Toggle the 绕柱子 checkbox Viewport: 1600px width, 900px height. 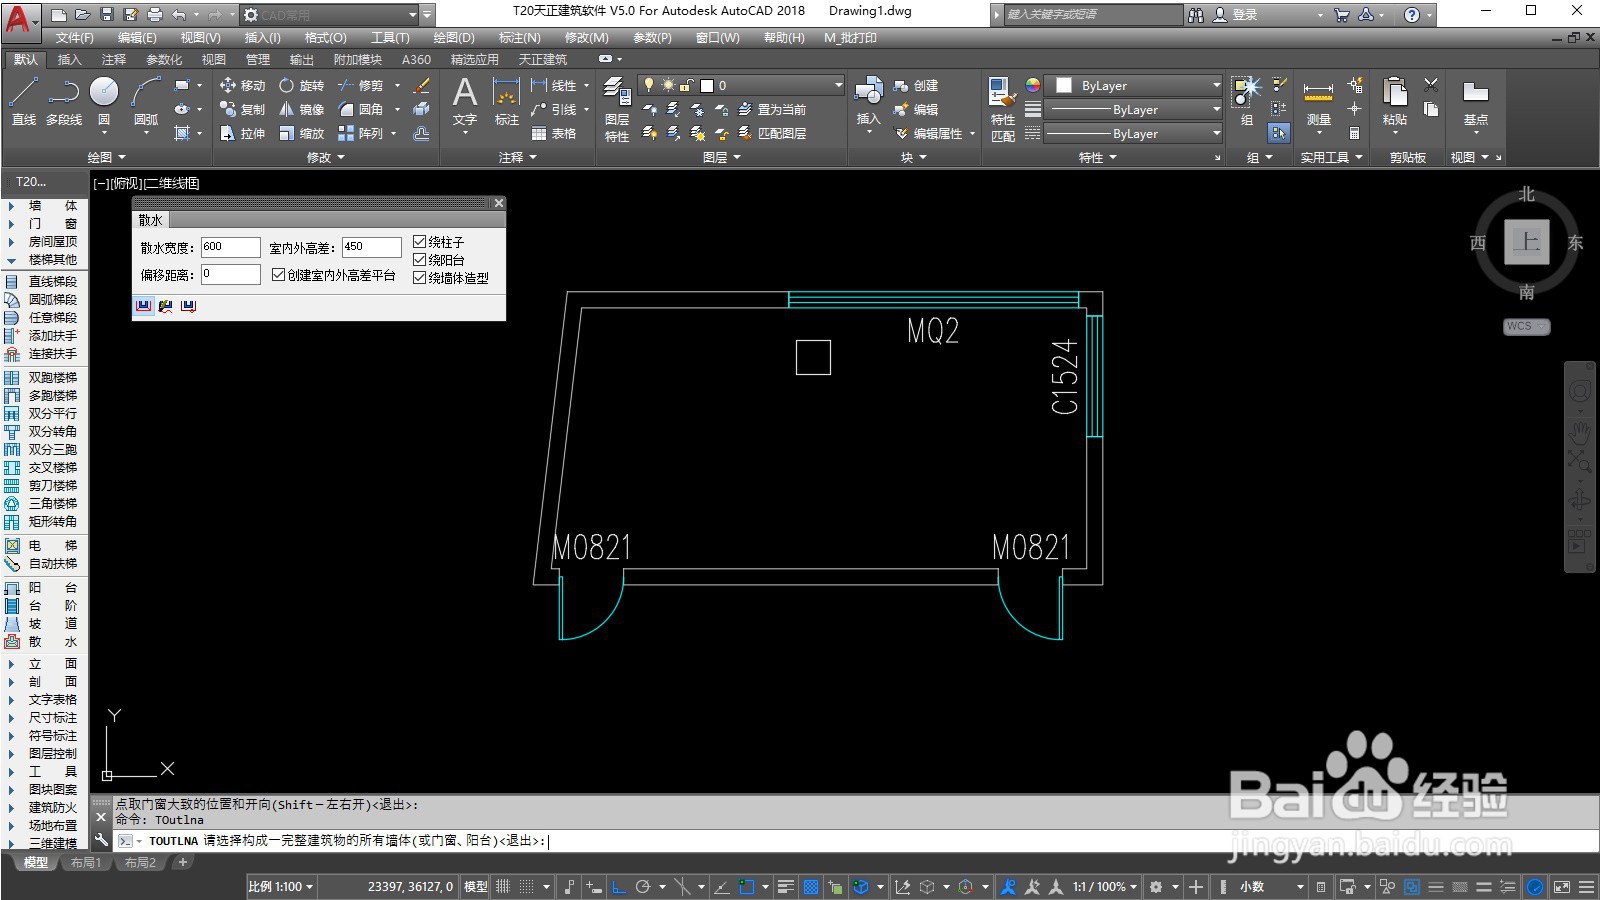click(x=419, y=241)
